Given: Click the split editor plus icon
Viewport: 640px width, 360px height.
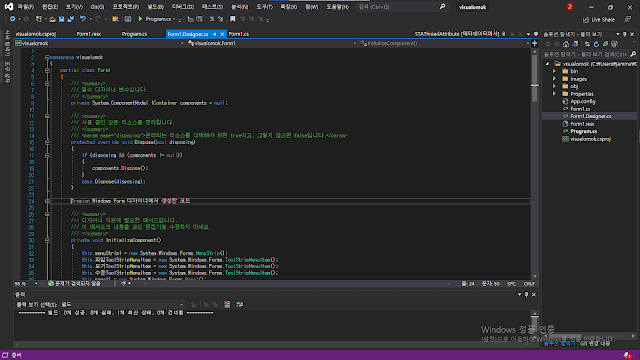Looking at the screenshot, I should (535, 43).
